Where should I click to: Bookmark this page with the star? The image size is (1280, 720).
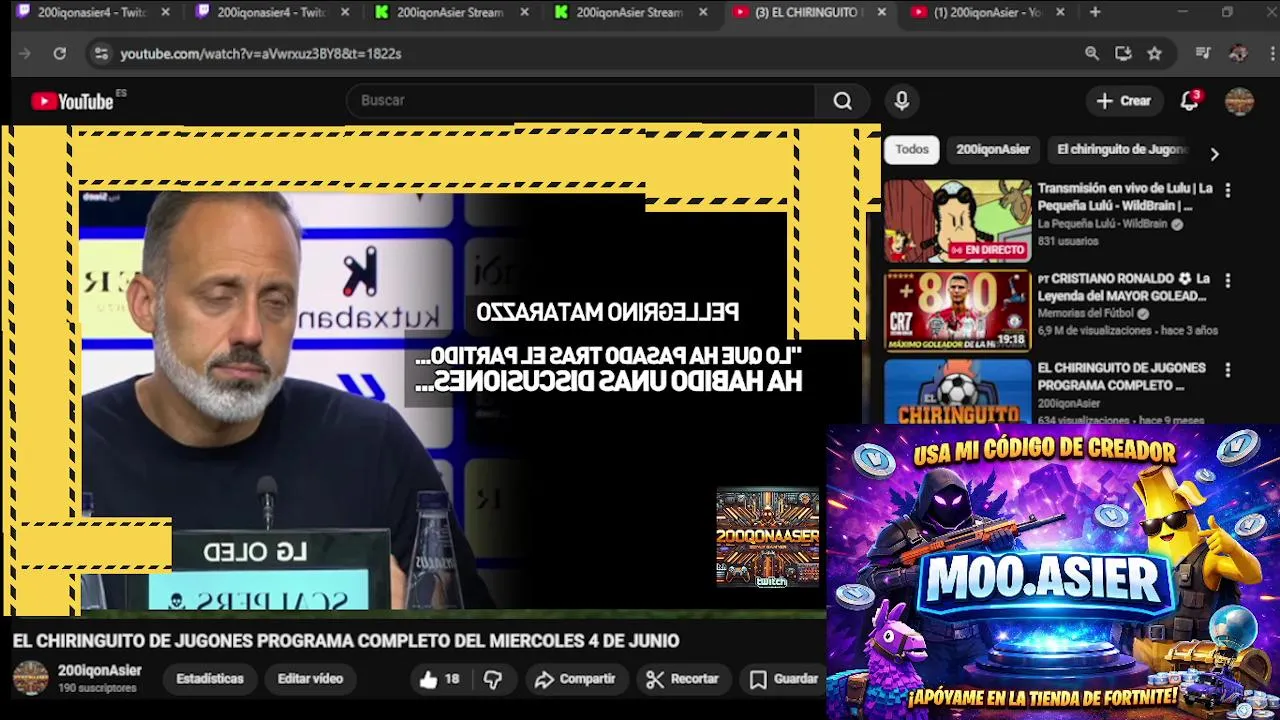[1154, 54]
